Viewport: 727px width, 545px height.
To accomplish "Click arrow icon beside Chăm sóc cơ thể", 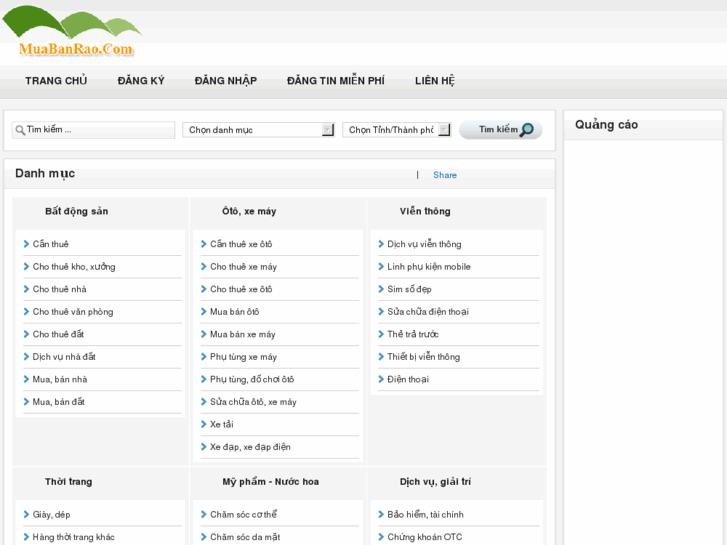I will (203, 514).
